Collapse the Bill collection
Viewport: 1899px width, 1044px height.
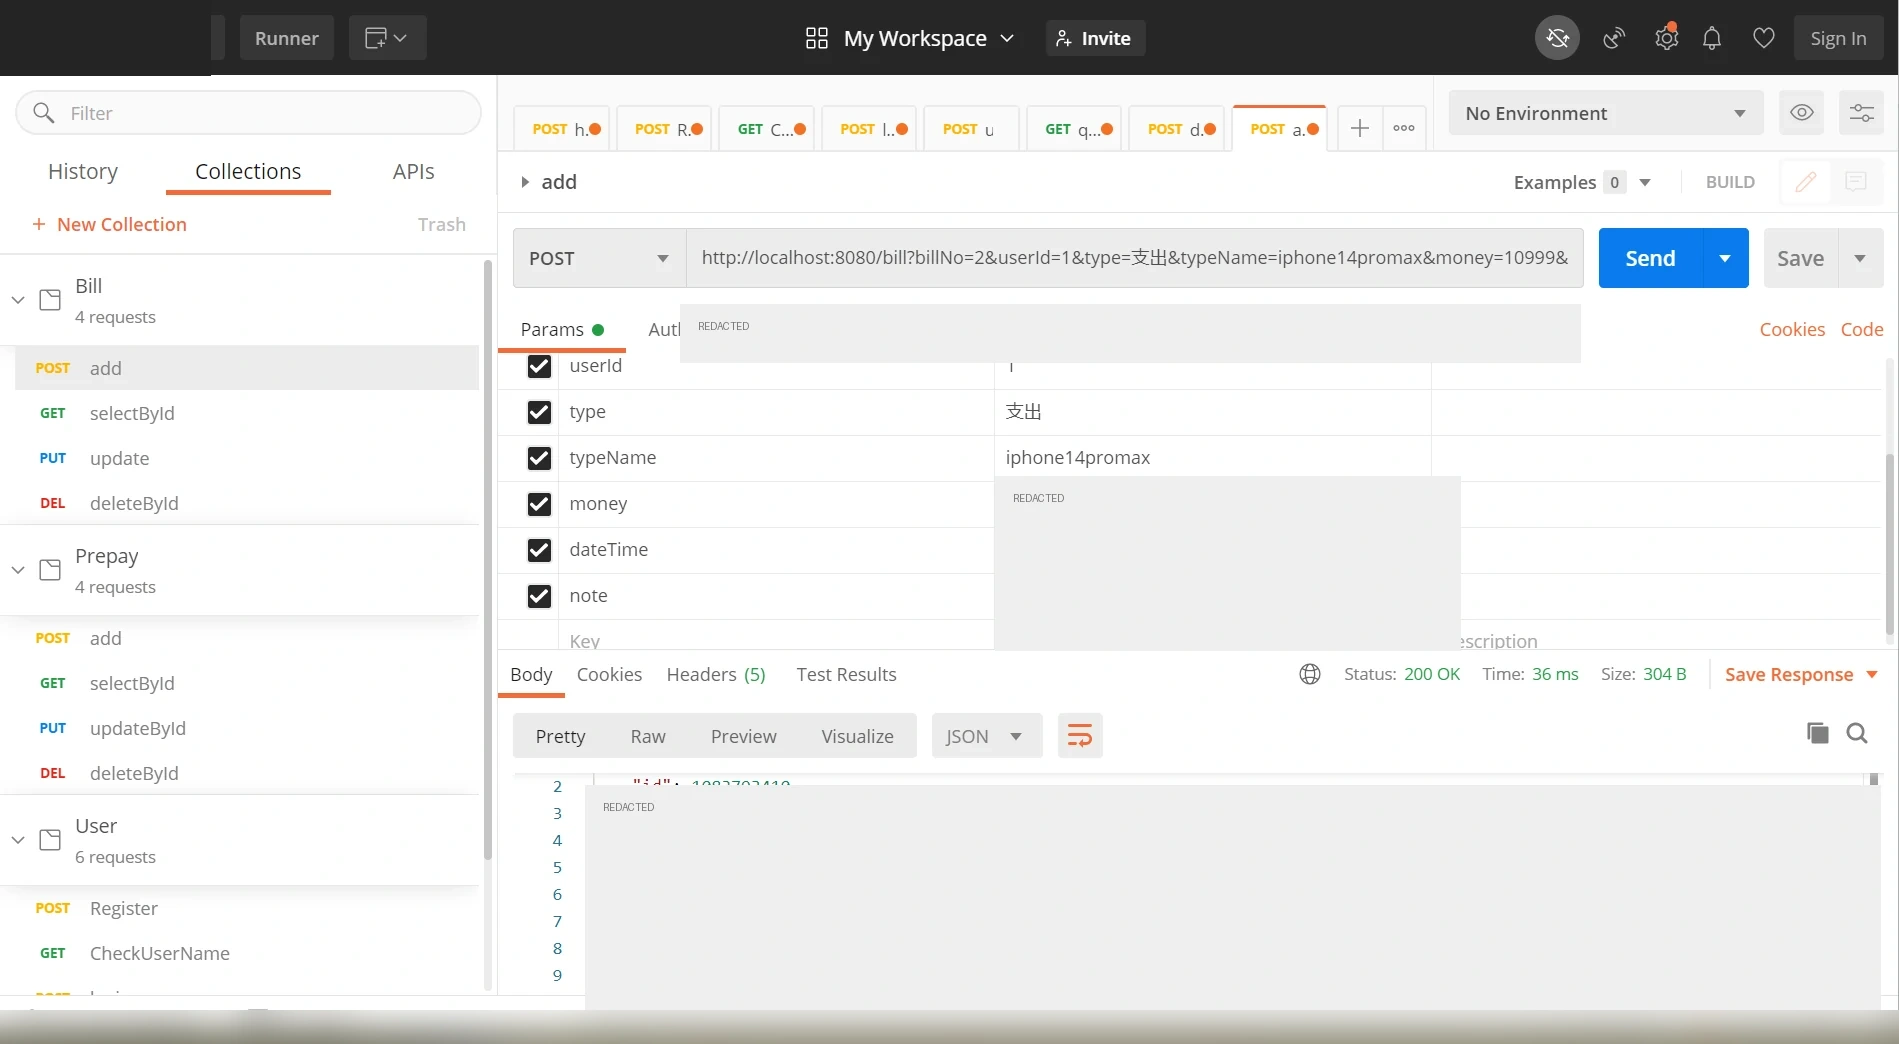coord(18,300)
